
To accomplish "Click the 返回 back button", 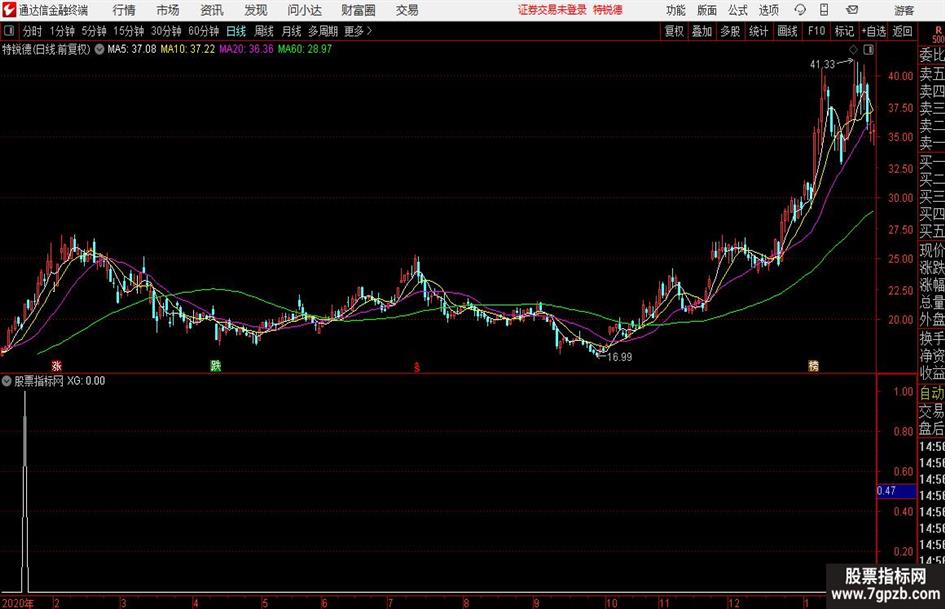I will (903, 31).
